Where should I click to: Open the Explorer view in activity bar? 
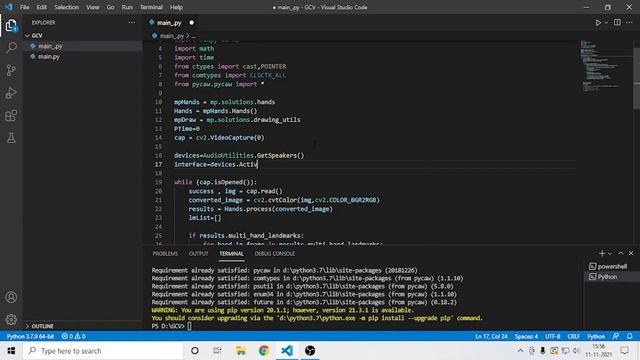click(x=11, y=26)
